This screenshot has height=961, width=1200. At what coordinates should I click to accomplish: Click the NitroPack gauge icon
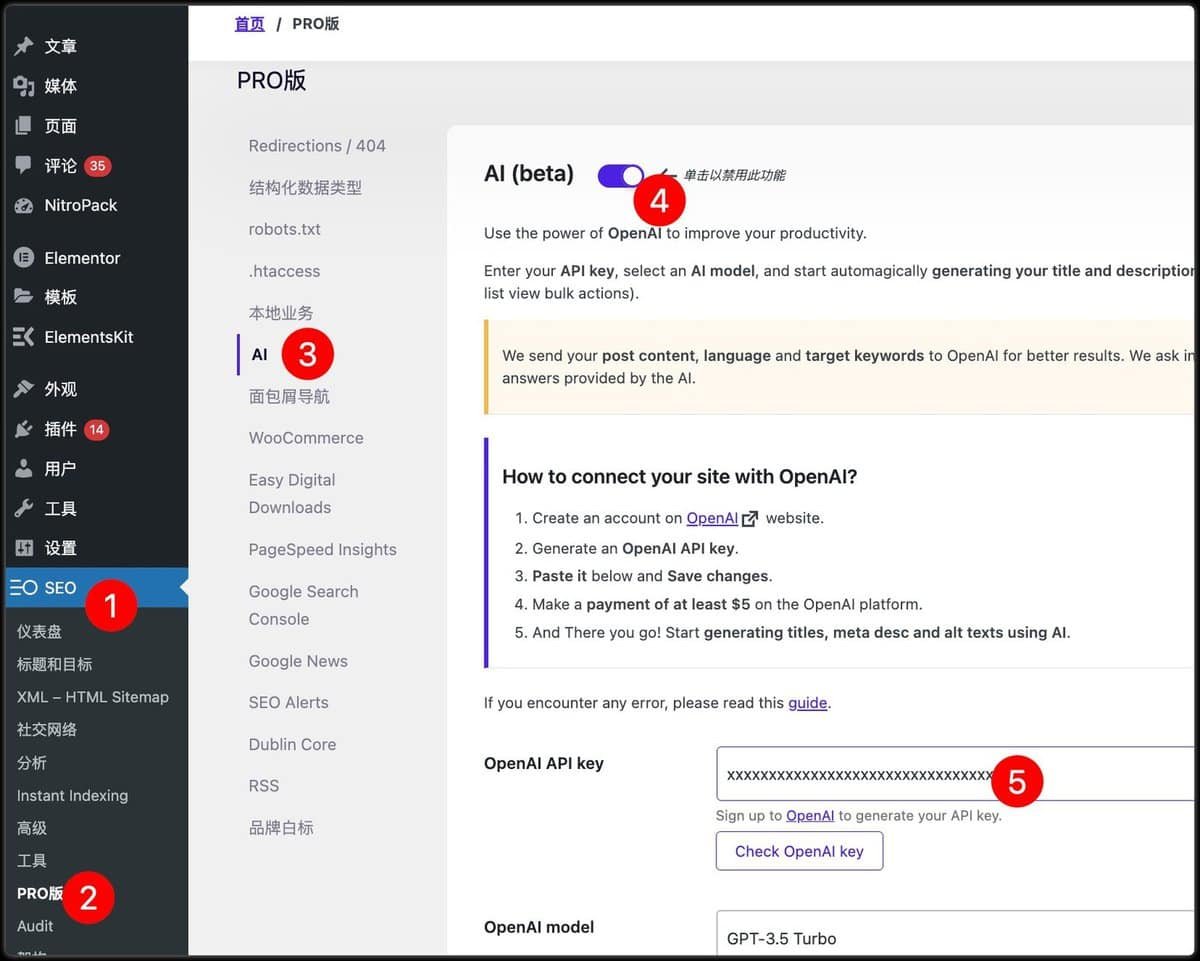[x=24, y=205]
